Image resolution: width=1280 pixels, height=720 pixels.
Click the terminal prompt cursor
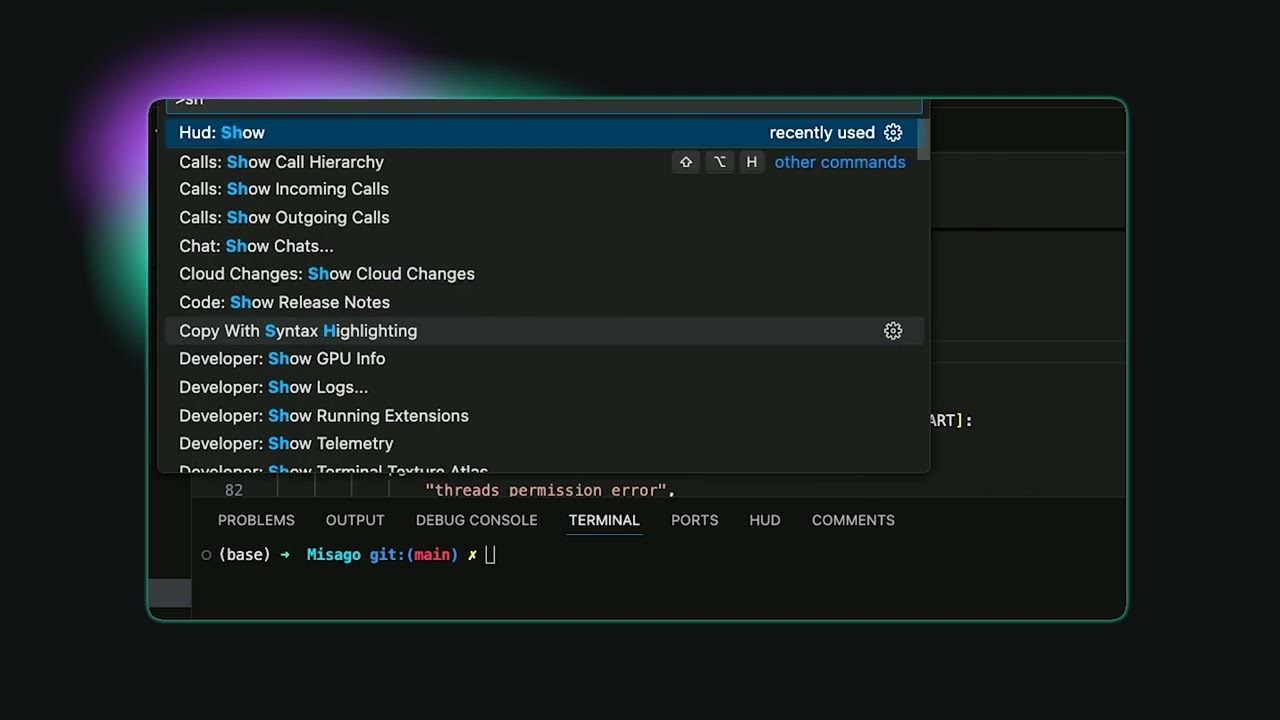(490, 555)
